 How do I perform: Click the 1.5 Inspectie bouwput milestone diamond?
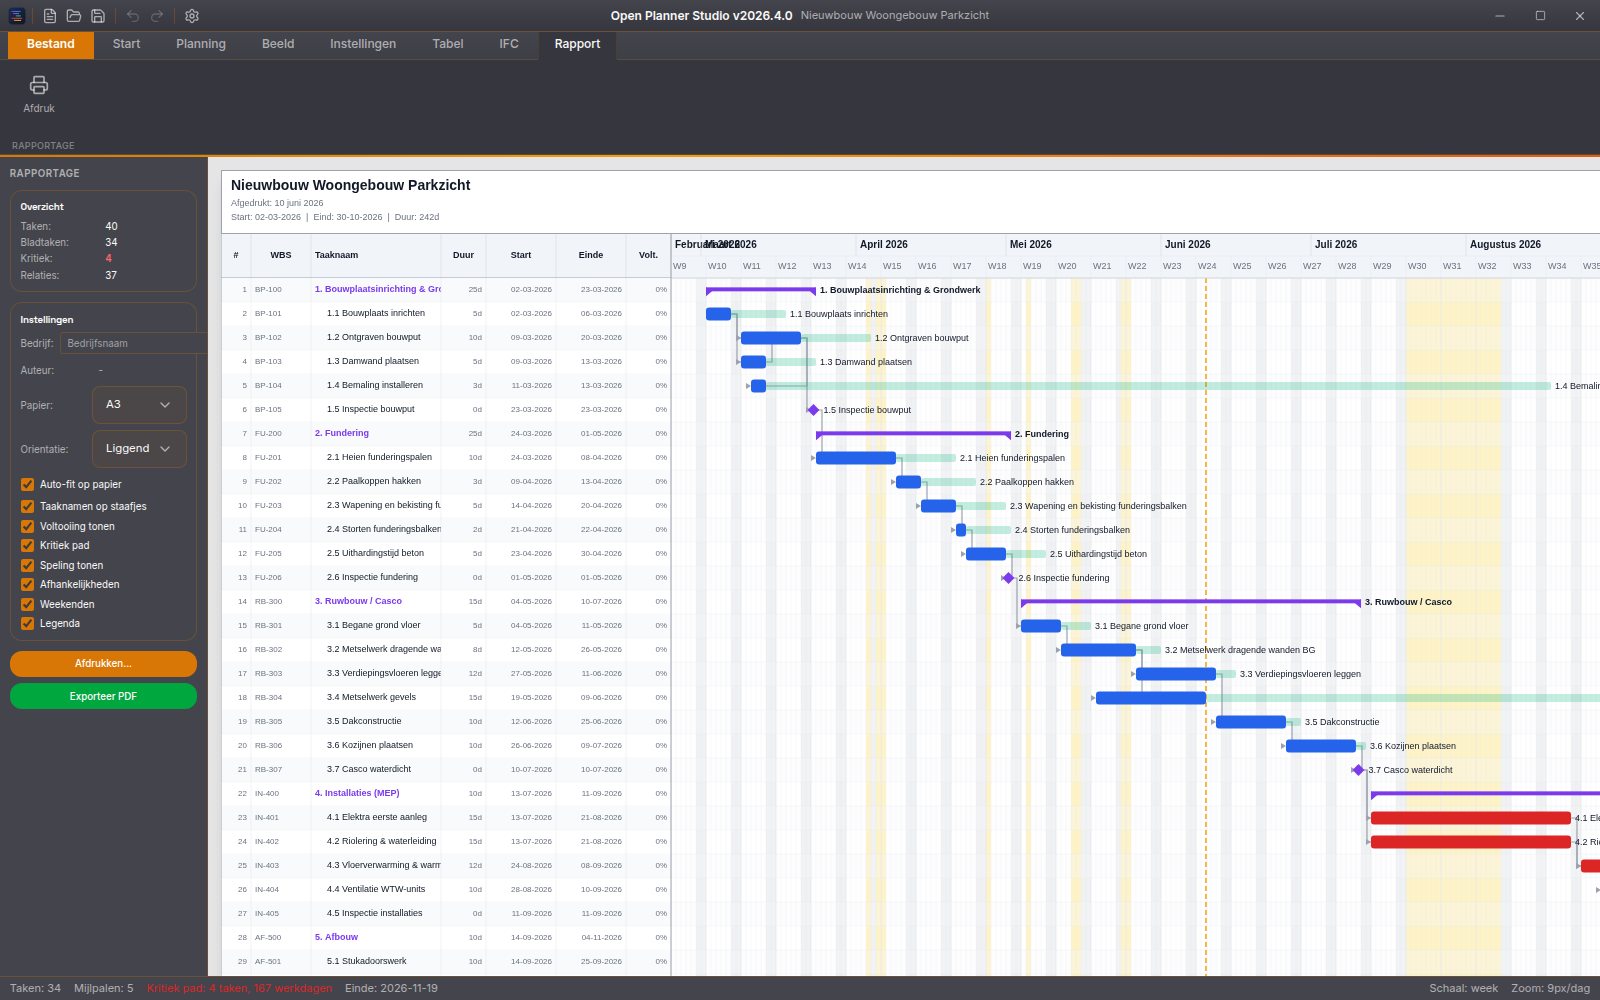tap(813, 410)
